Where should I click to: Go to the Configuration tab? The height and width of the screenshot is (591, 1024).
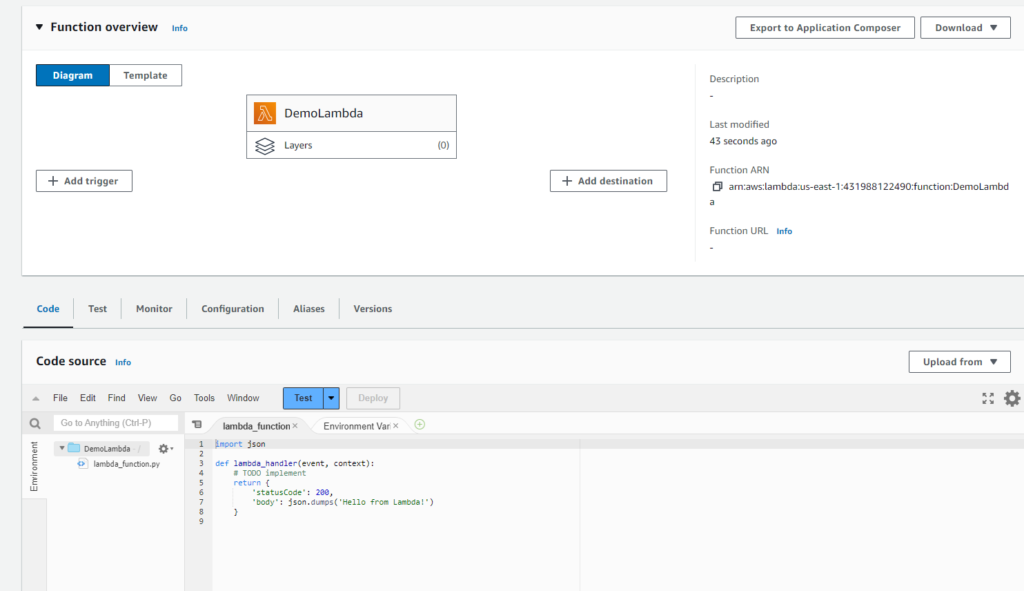point(232,309)
